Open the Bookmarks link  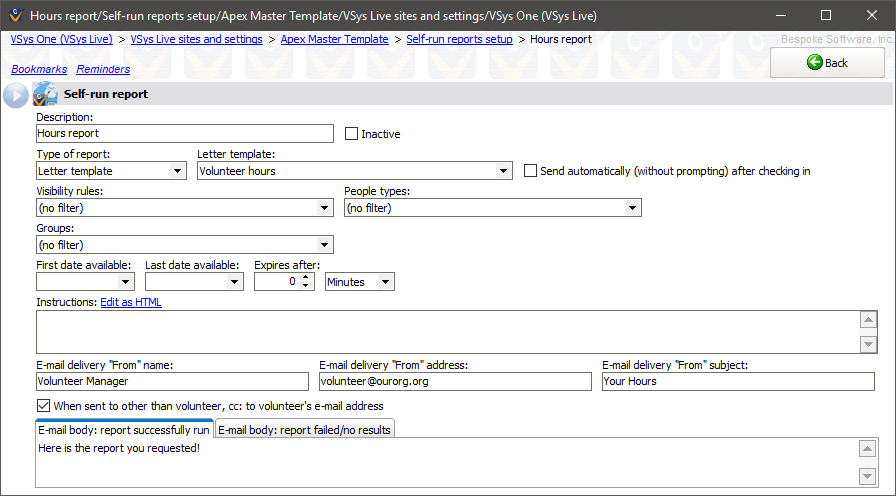click(37, 69)
